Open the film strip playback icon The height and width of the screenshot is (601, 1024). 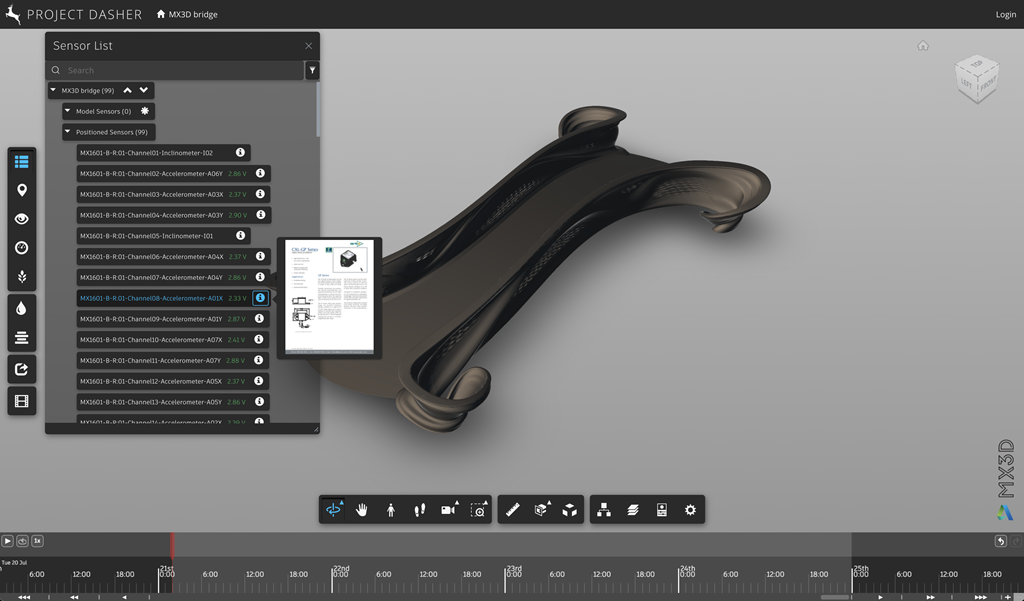[22, 401]
